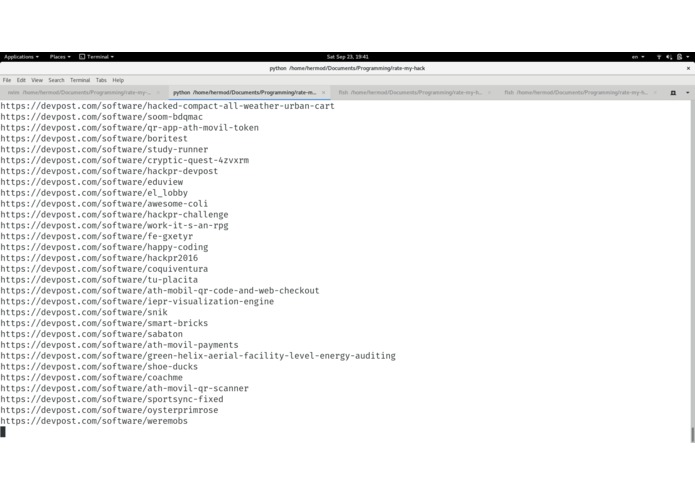This screenshot has width=695, height=494.
Task: Click the vertical scrollbar thumb
Action: [x=692, y=434]
